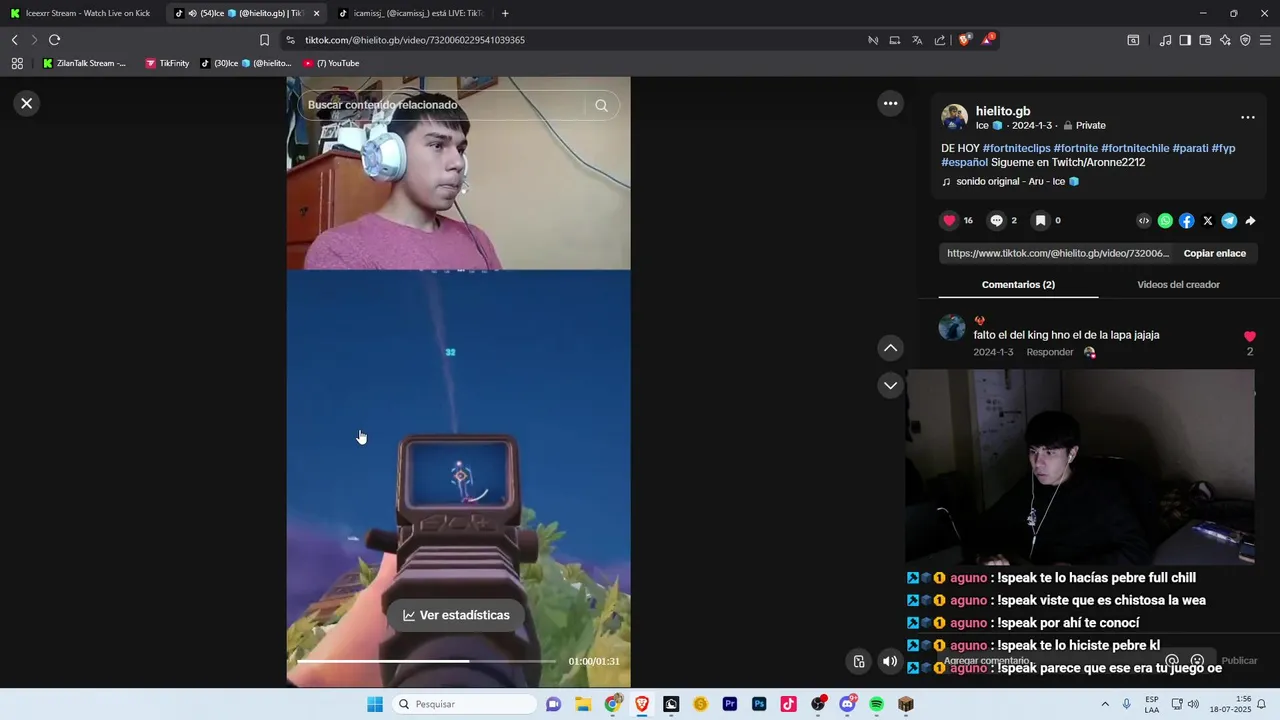Open Brave Wallet icon

[x=1205, y=40]
